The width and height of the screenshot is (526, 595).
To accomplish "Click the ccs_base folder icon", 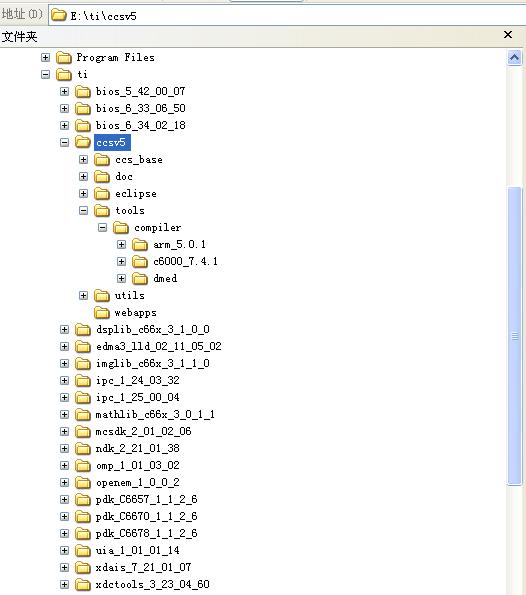I will (102, 160).
